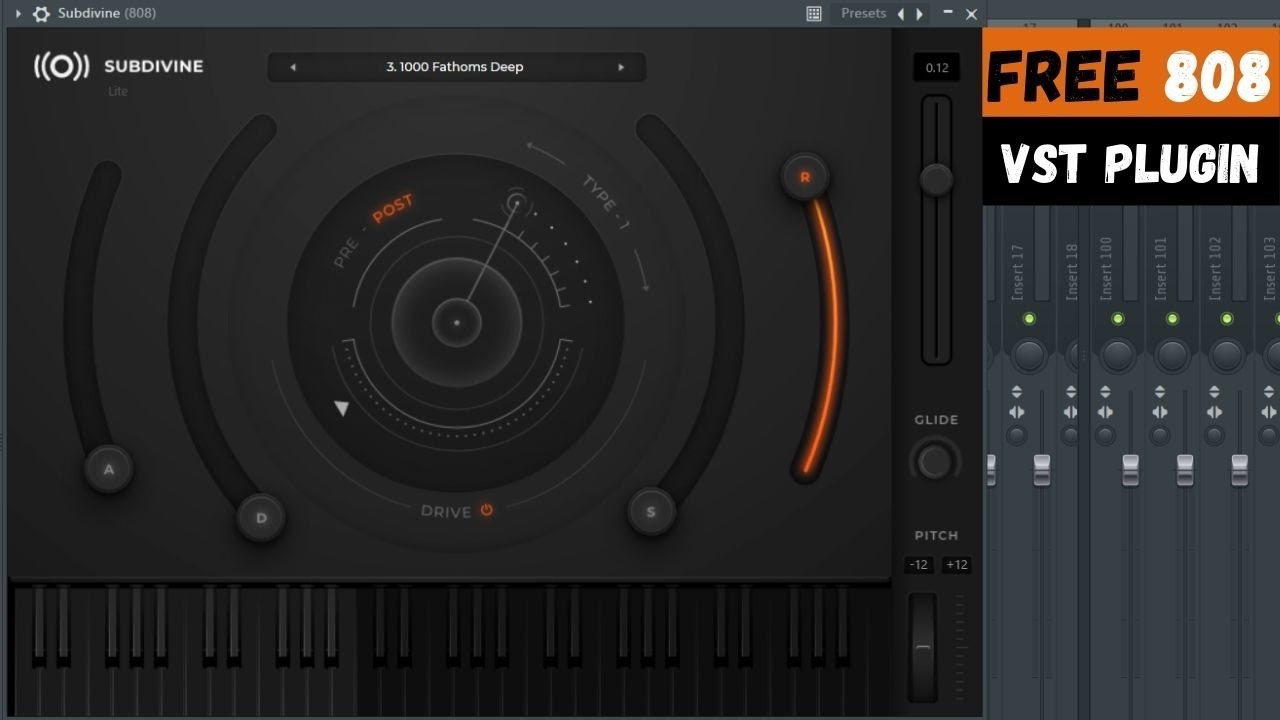Click the 0.12 volume value box

(937, 68)
